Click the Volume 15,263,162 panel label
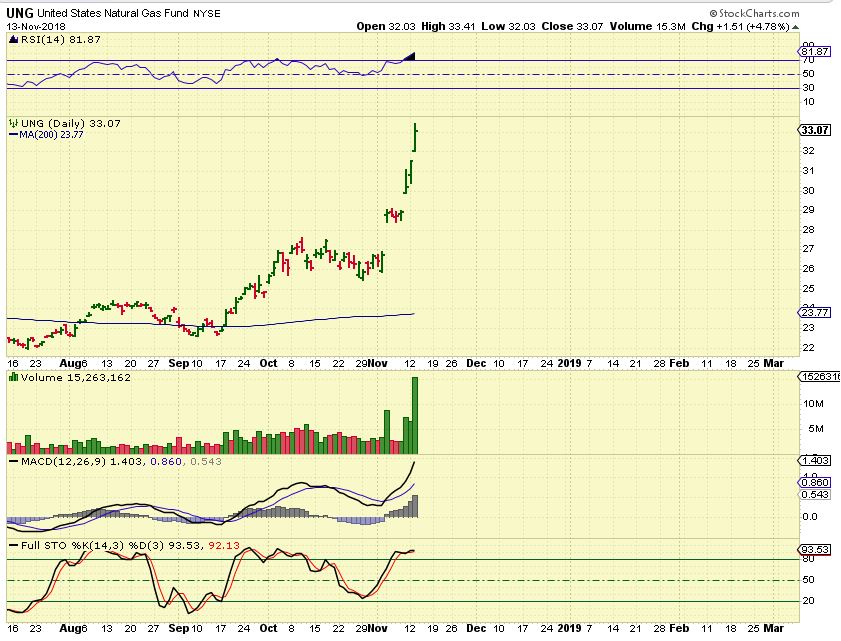 click(x=76, y=378)
